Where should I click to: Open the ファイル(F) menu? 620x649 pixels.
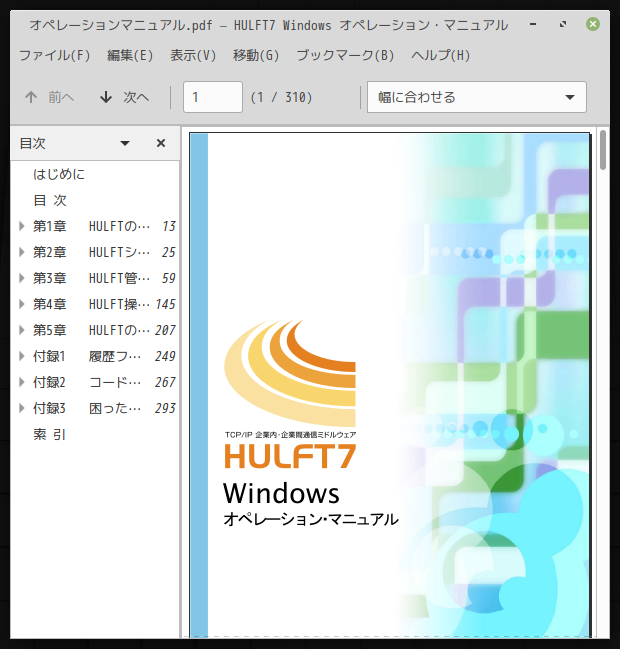coord(55,55)
